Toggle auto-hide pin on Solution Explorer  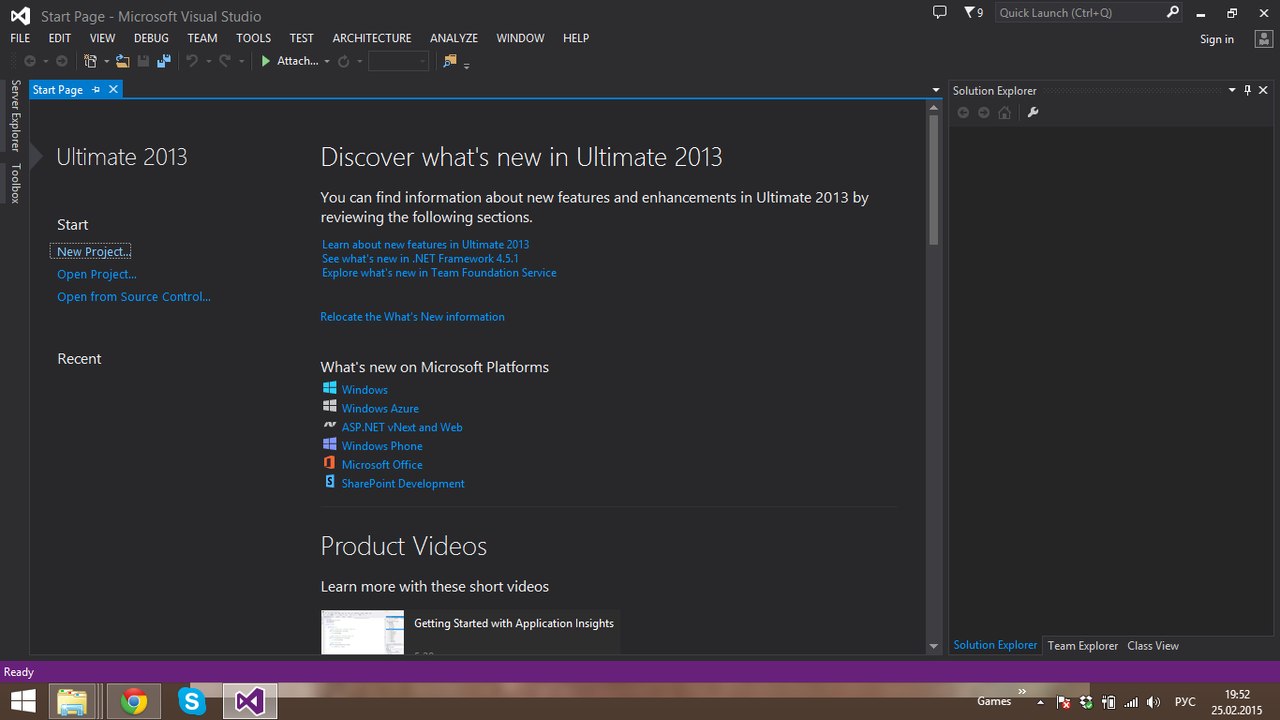[1247, 90]
